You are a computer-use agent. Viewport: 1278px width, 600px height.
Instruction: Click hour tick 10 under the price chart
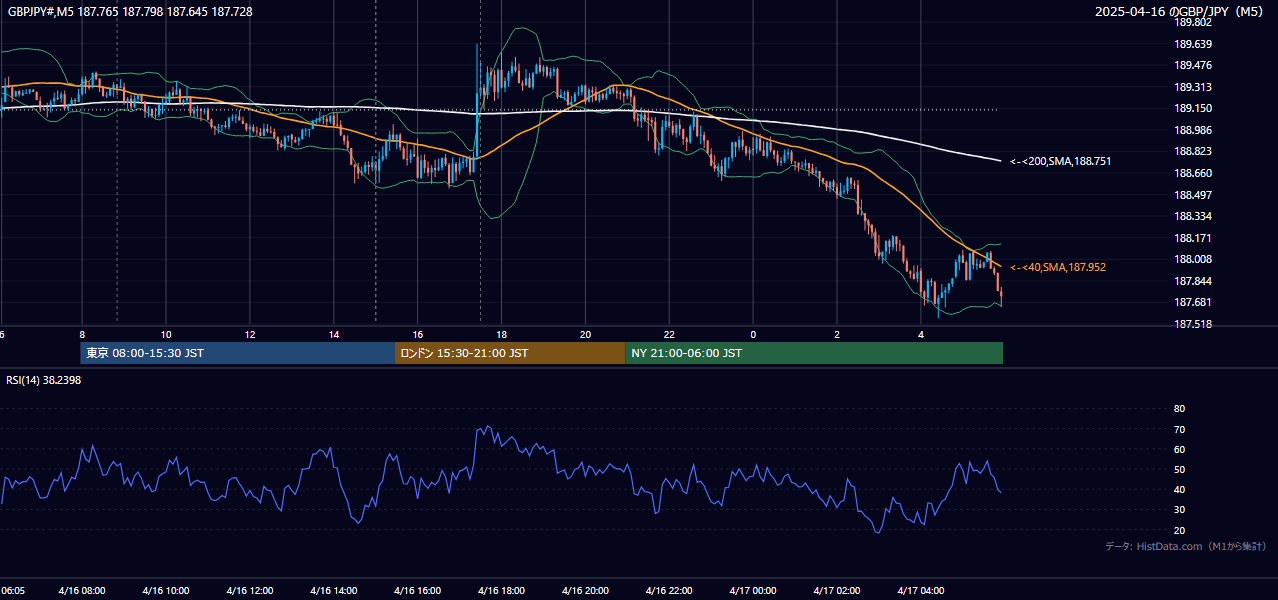166,334
